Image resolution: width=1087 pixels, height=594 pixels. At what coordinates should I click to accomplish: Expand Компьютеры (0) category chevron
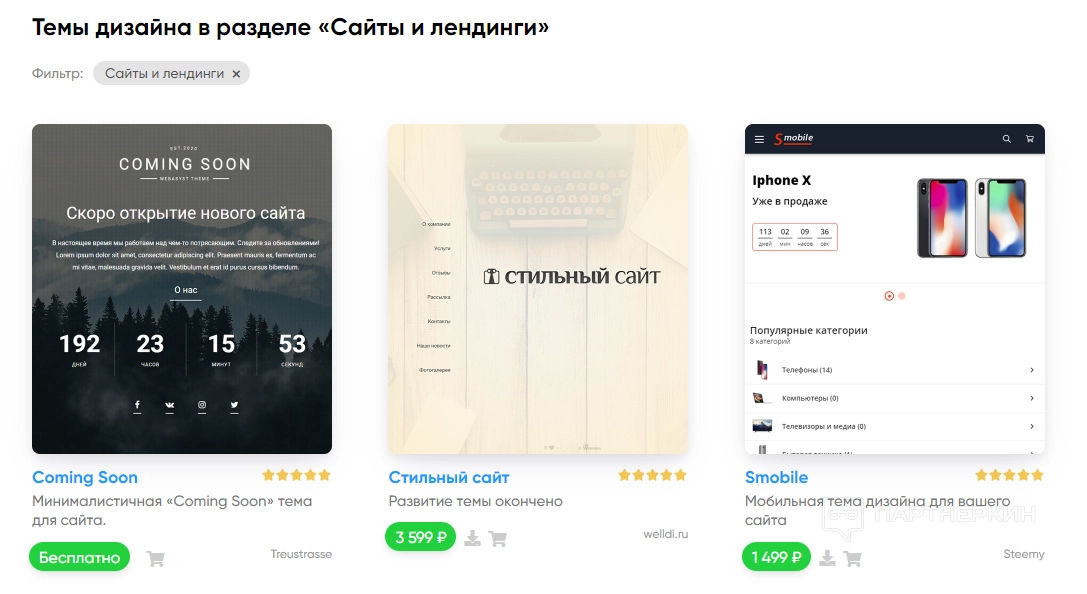tap(1032, 399)
